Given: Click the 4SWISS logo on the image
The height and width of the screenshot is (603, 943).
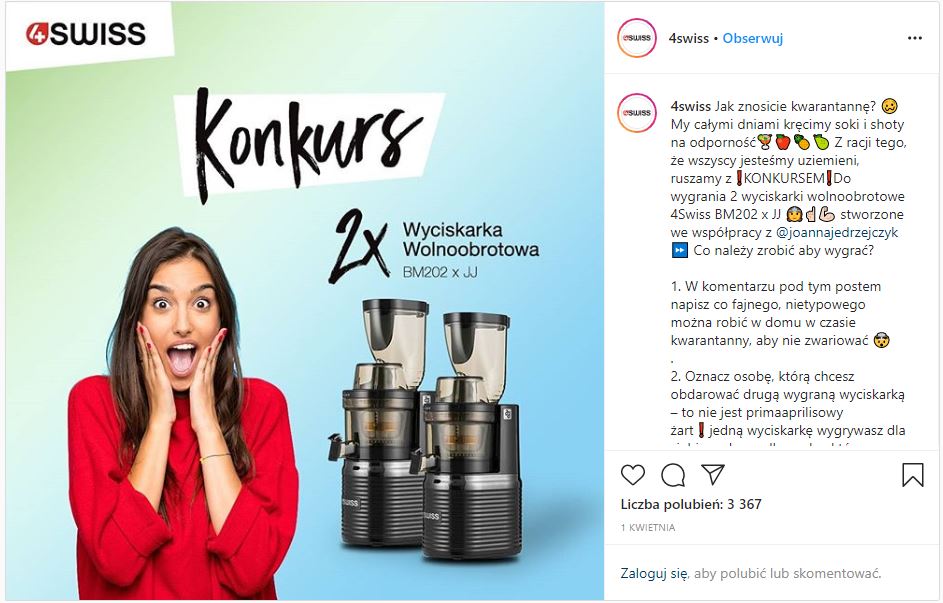Looking at the screenshot, I should [85, 34].
